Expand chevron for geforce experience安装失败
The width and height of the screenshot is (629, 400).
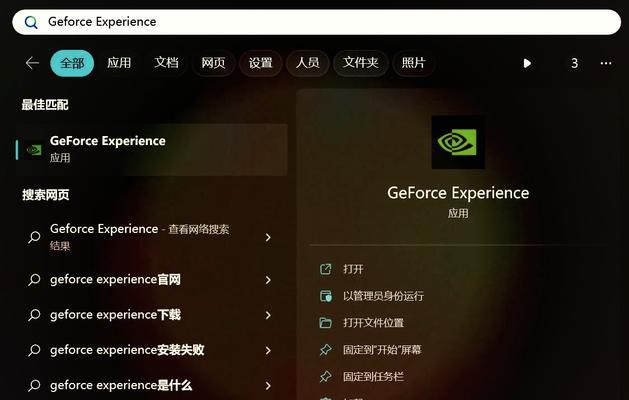pos(268,351)
